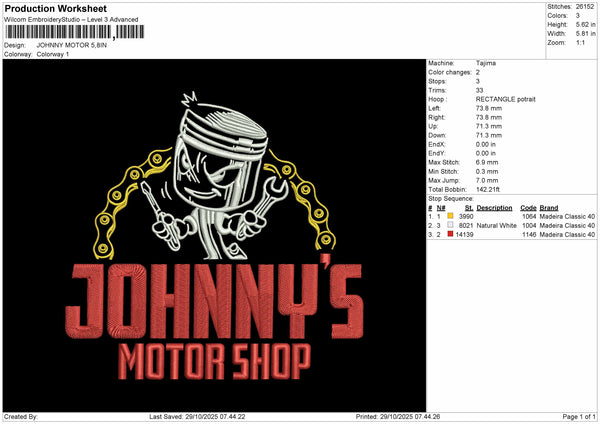
Task: Click stitch count '14139' in stop row 3
Action: tap(465, 235)
